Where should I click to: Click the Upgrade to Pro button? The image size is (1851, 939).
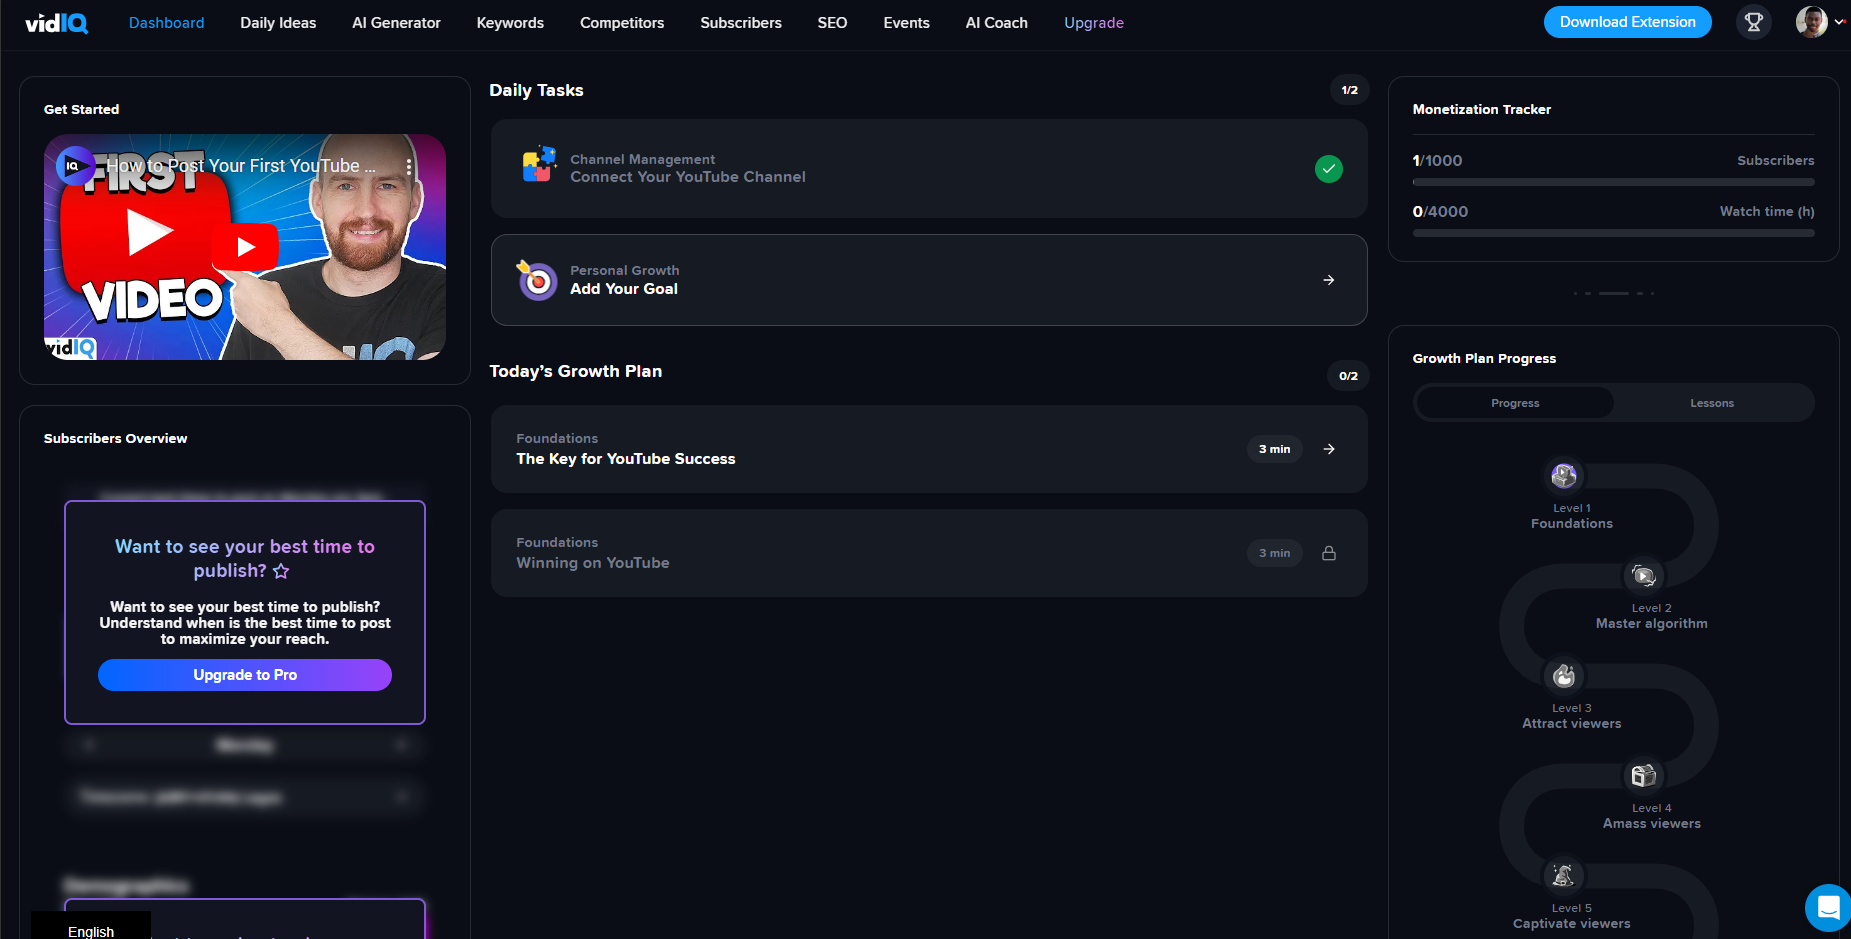pos(245,675)
